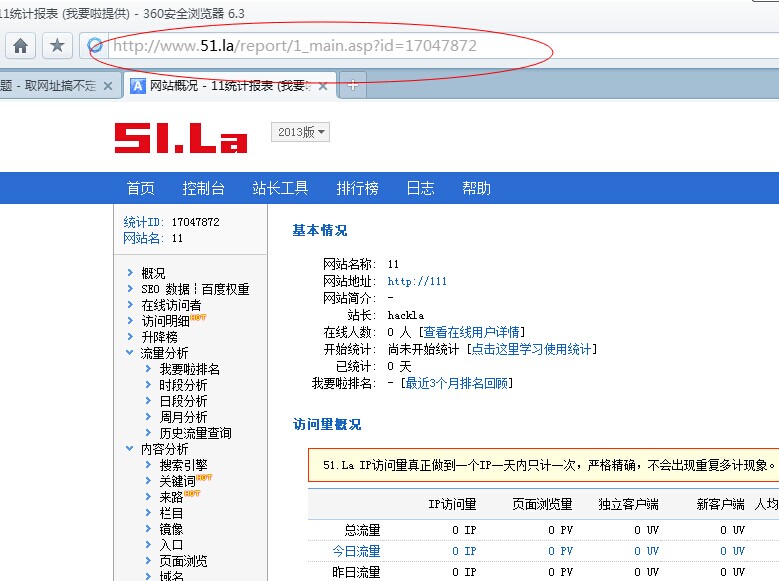Open 百度权重 in the sidebar

(x=226, y=289)
